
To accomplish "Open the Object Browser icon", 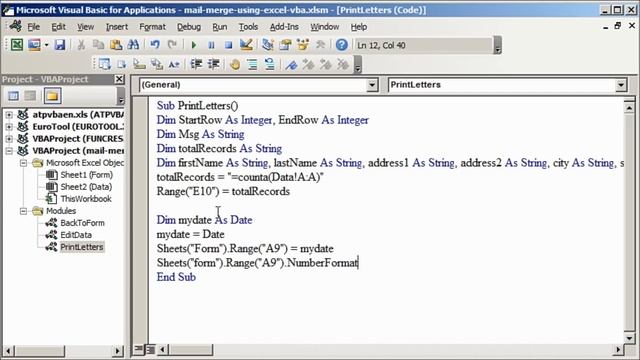I will 303,44.
